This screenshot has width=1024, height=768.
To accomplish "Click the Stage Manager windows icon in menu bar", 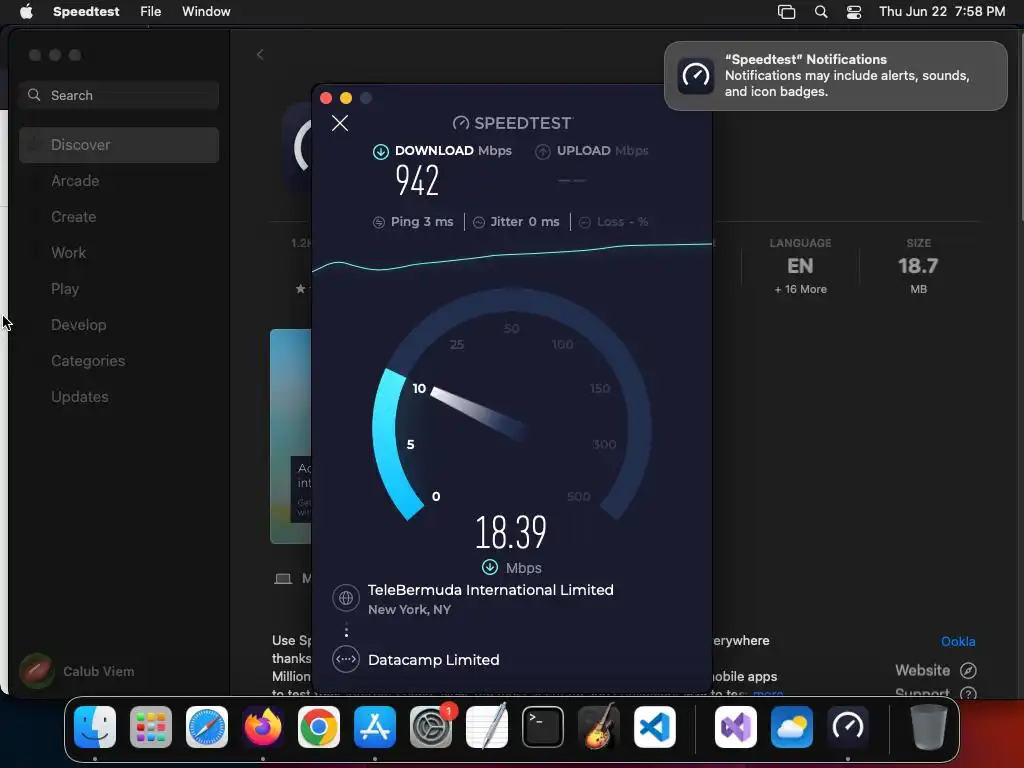I will coord(786,11).
